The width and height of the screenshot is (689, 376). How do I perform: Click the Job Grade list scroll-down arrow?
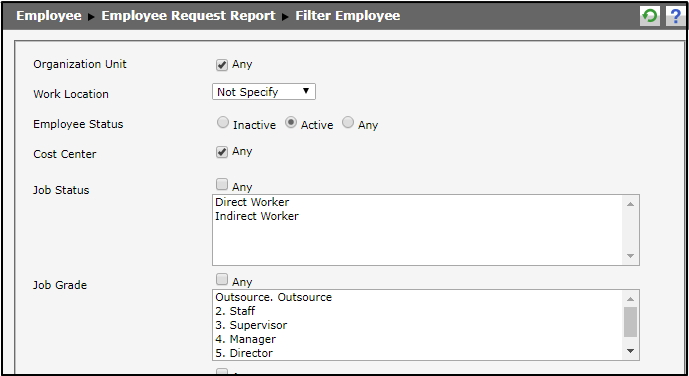(631, 351)
